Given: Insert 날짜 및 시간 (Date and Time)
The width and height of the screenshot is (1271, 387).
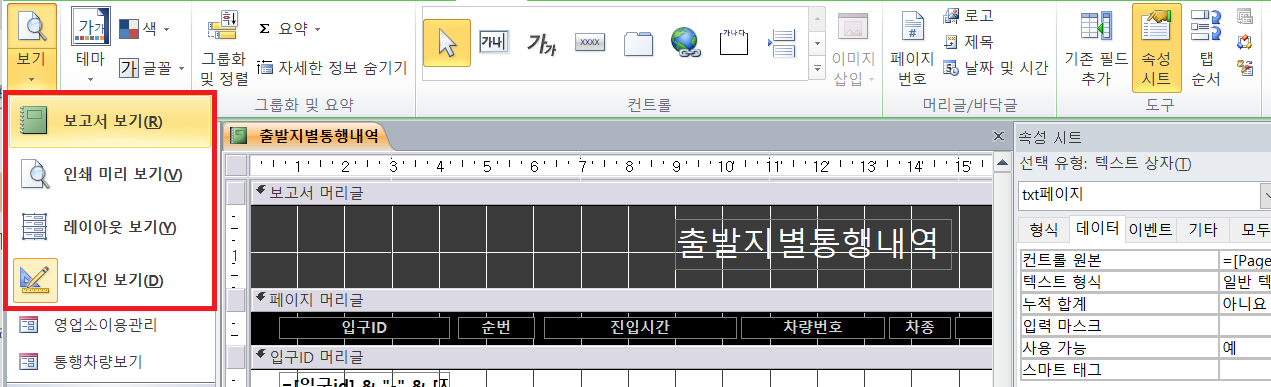Looking at the screenshot, I should 996,68.
